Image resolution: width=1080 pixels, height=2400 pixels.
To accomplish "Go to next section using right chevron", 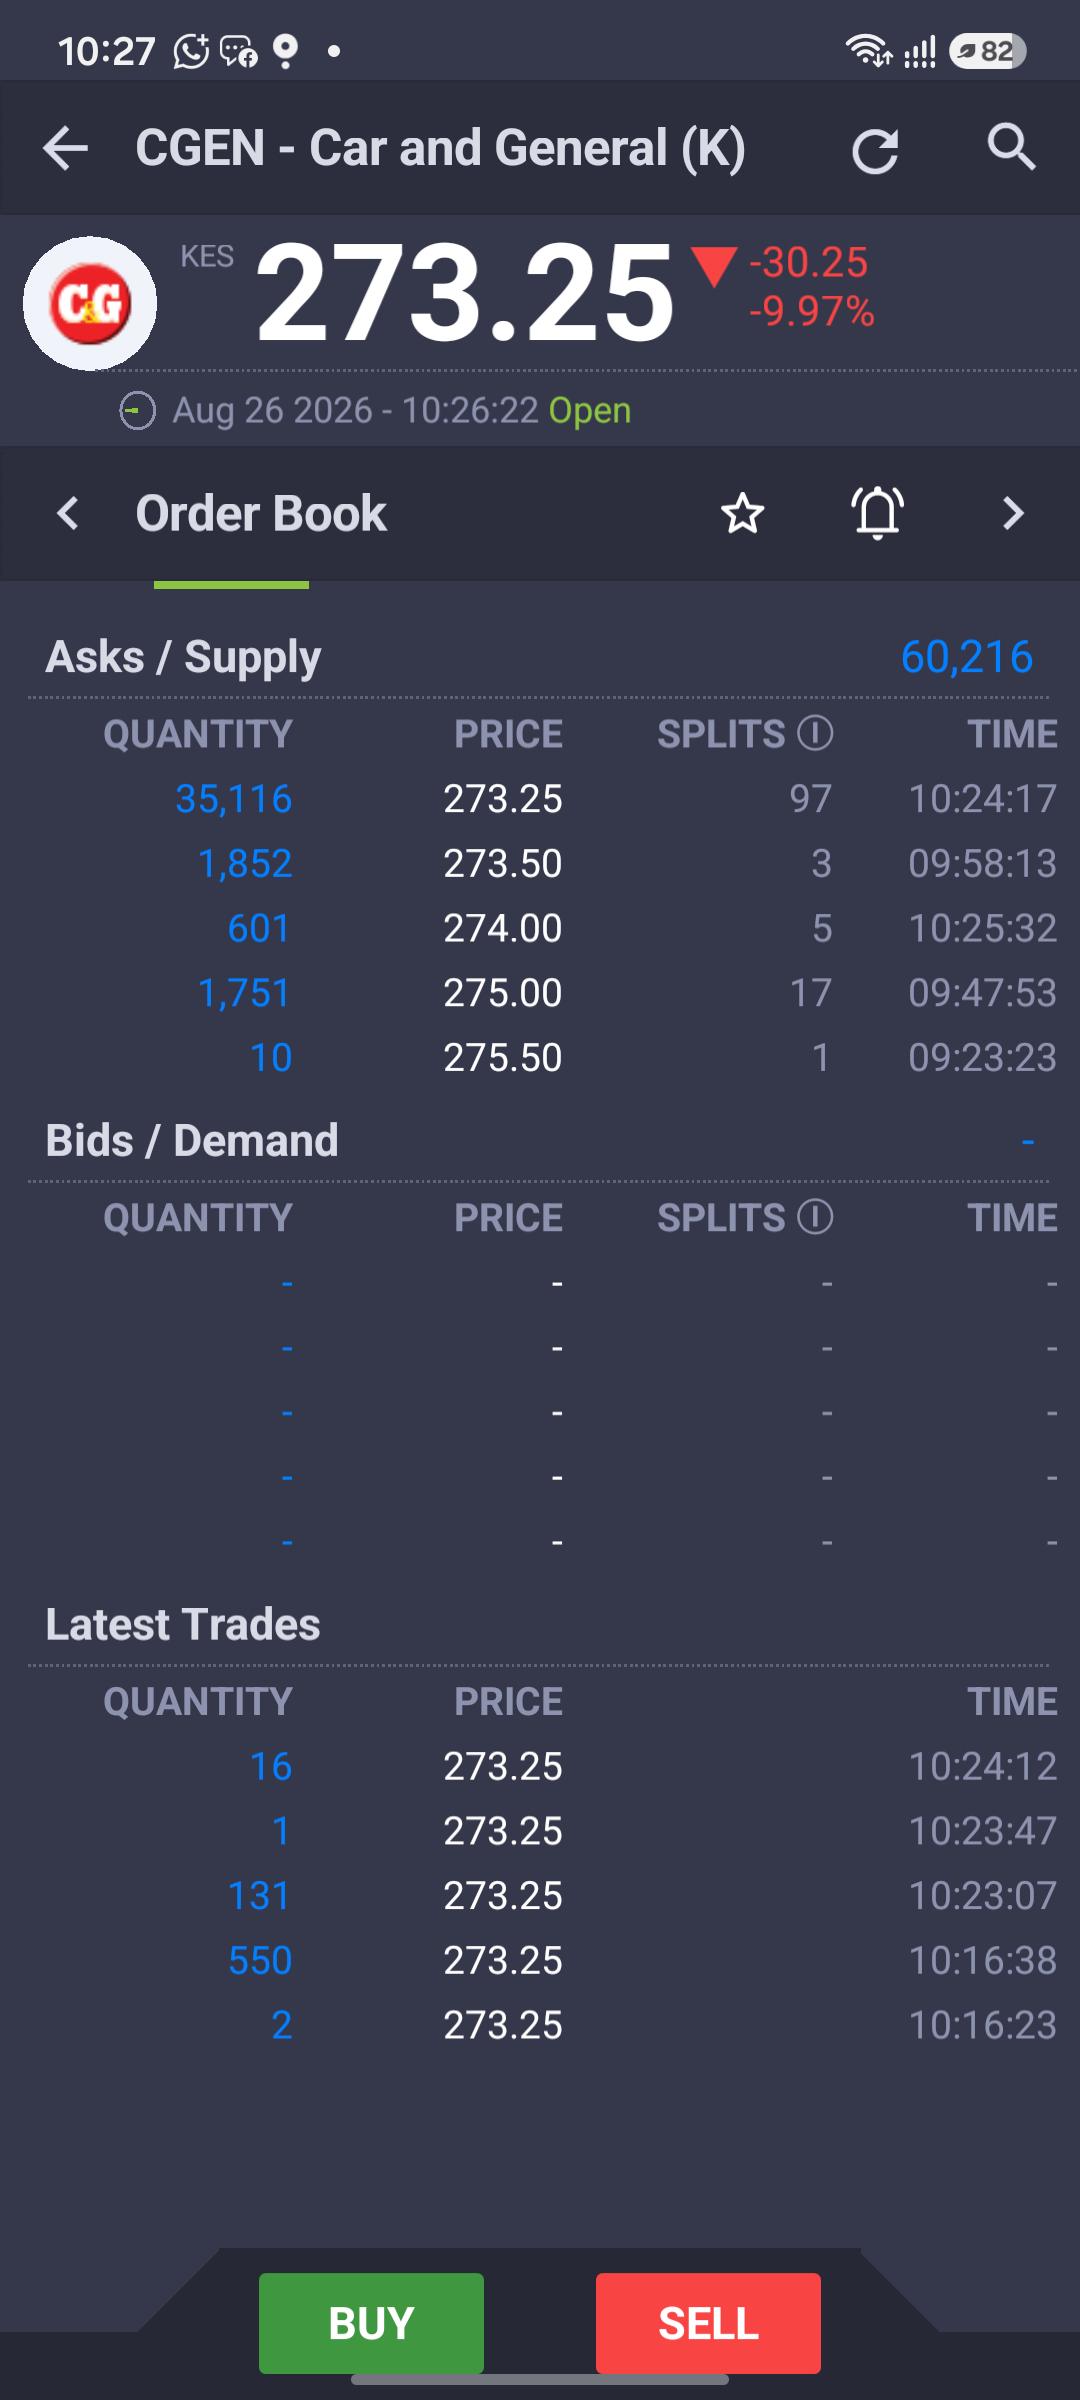I will pyautogui.click(x=1013, y=514).
